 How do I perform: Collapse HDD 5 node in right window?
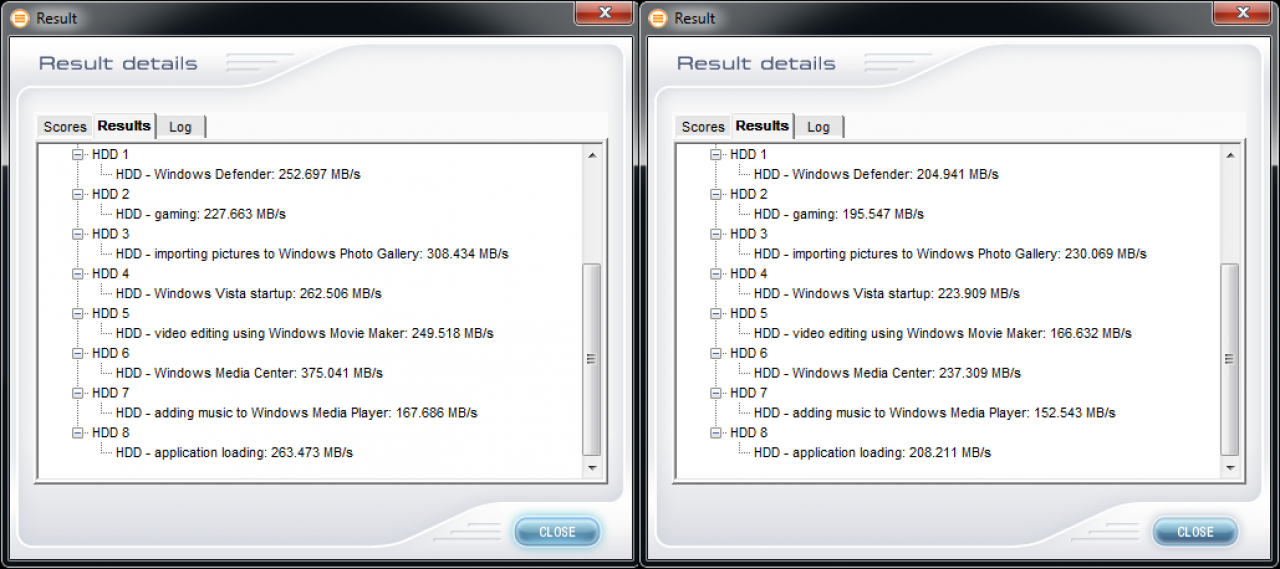pos(716,314)
